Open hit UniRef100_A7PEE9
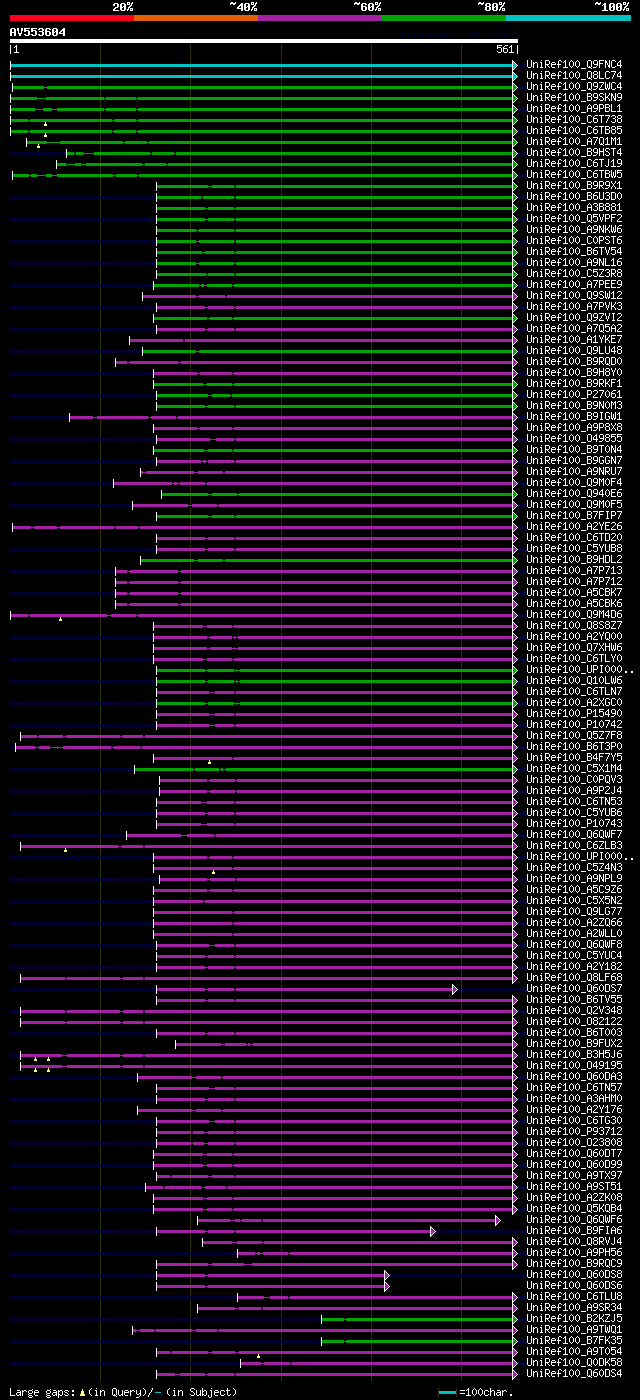Screen dimensions: 640x1400 point(574,285)
